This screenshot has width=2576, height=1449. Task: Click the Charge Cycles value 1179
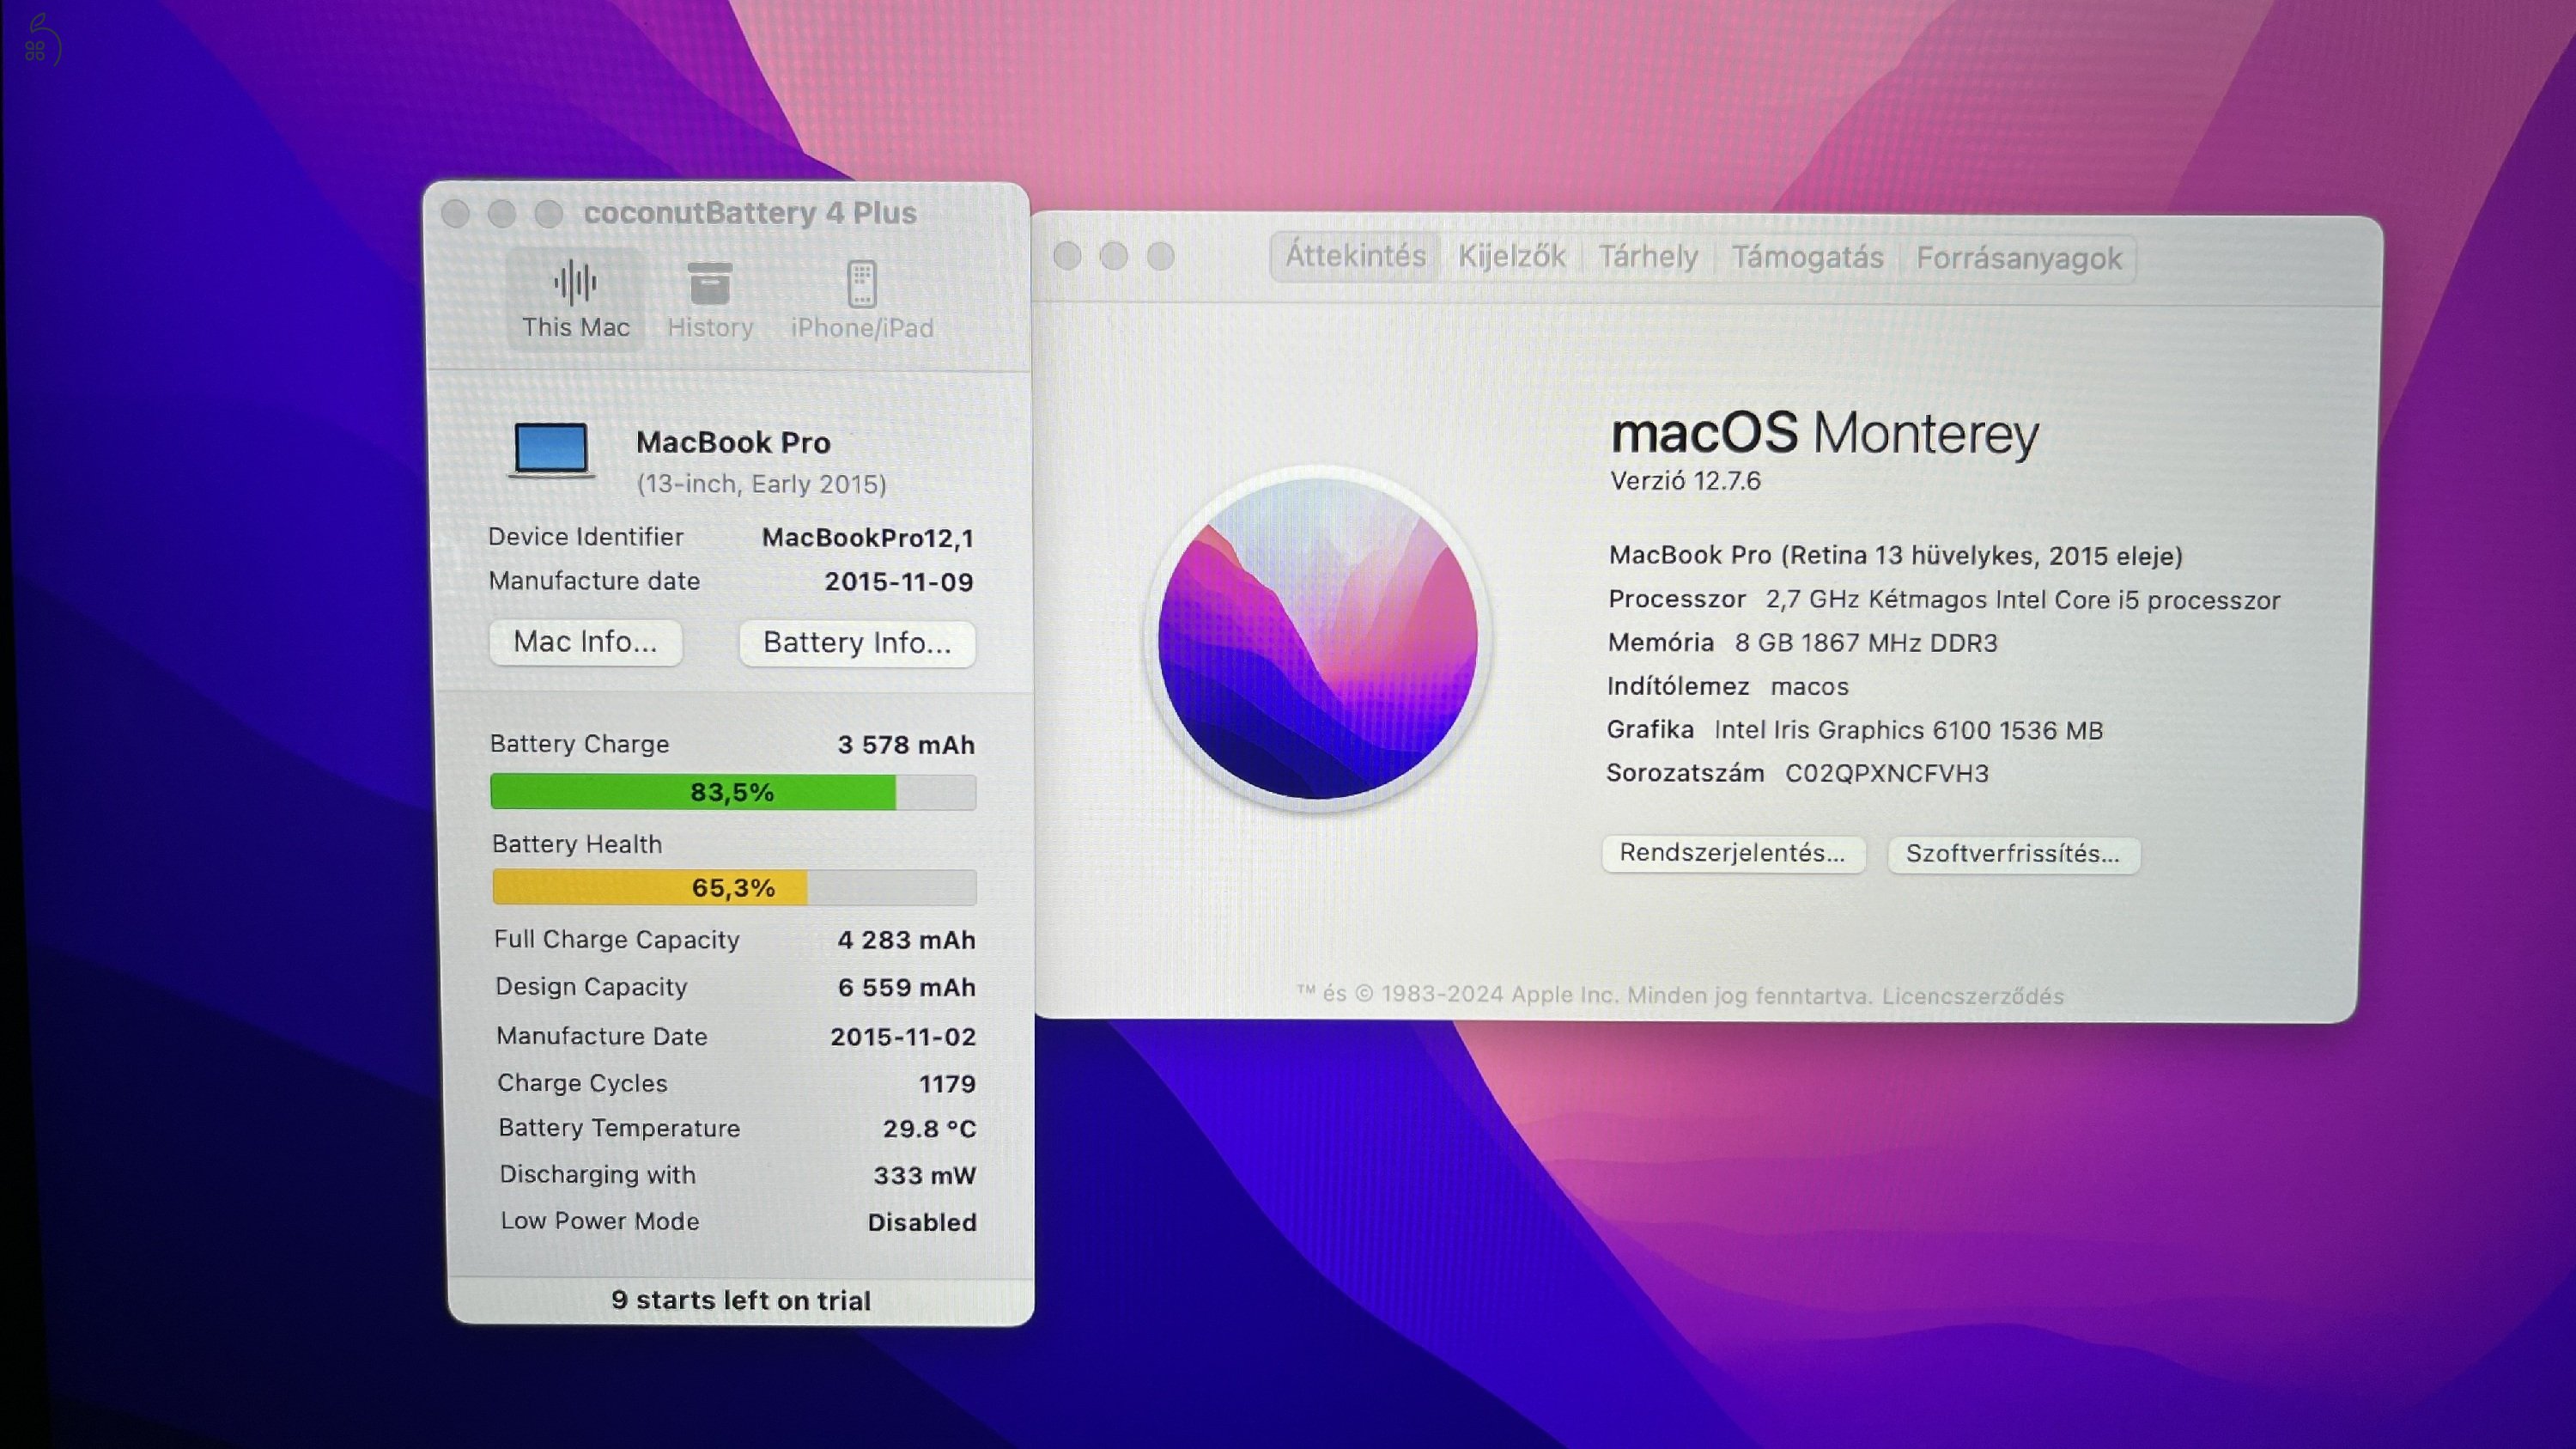point(947,1084)
